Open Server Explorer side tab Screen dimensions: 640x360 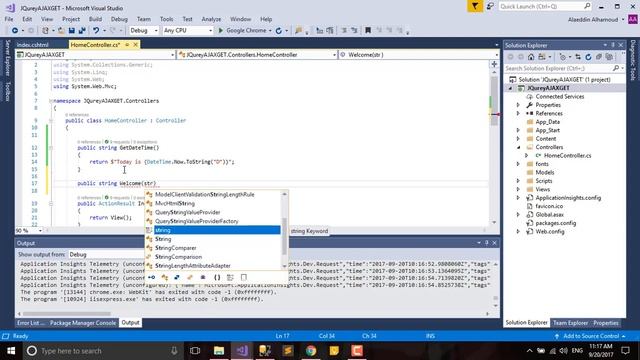click(7, 58)
